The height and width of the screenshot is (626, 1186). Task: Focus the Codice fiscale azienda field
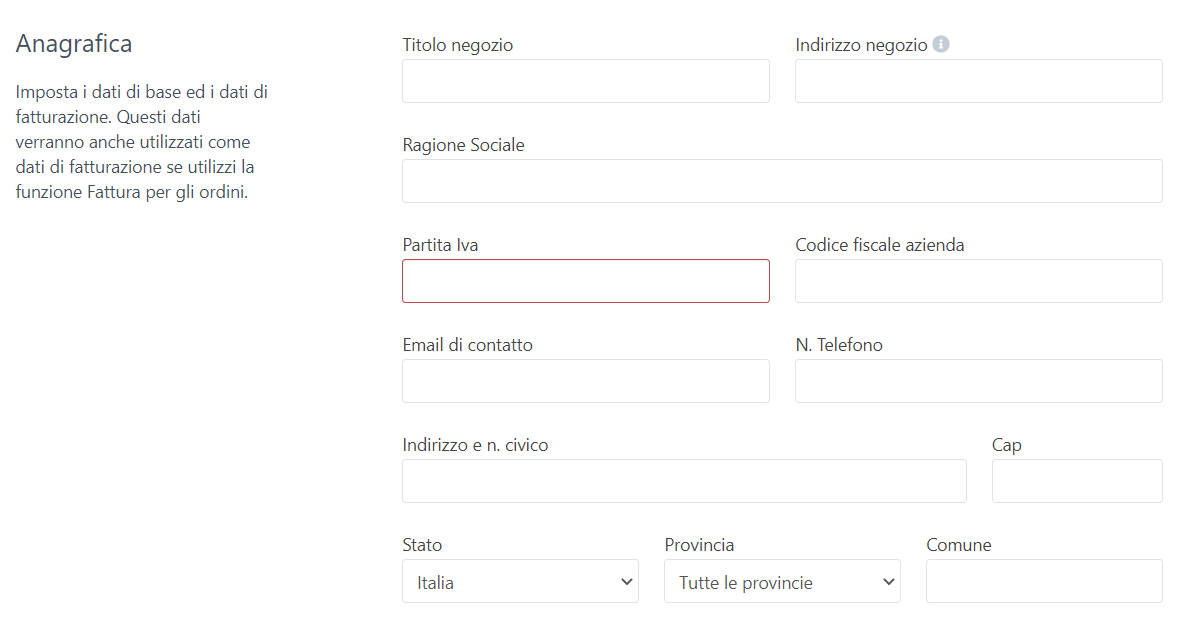click(978, 281)
